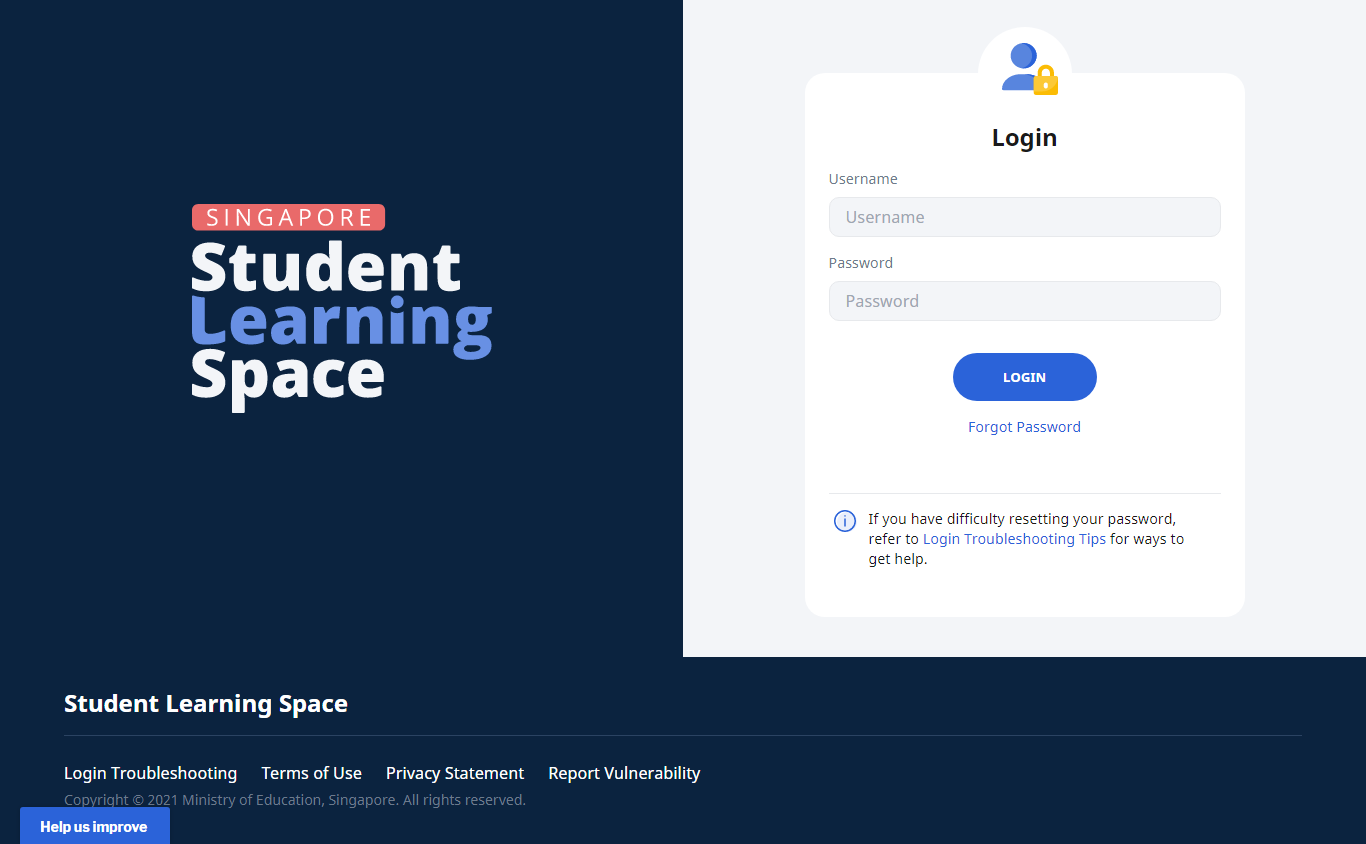The height and width of the screenshot is (844, 1366).
Task: Click the red SINGAPORE badge in logo
Action: click(288, 217)
